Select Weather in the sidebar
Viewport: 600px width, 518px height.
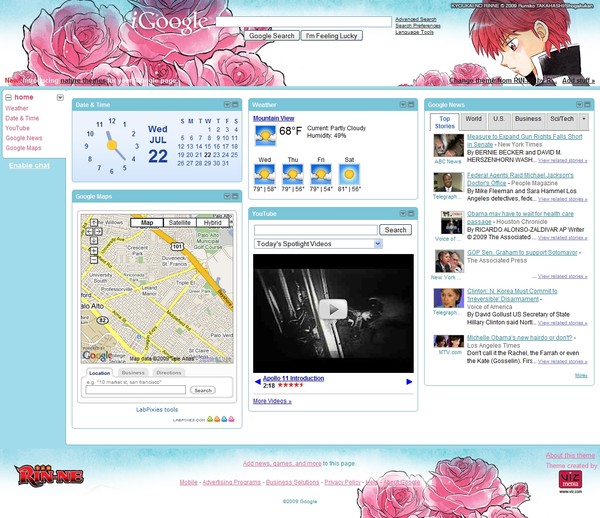[x=17, y=108]
